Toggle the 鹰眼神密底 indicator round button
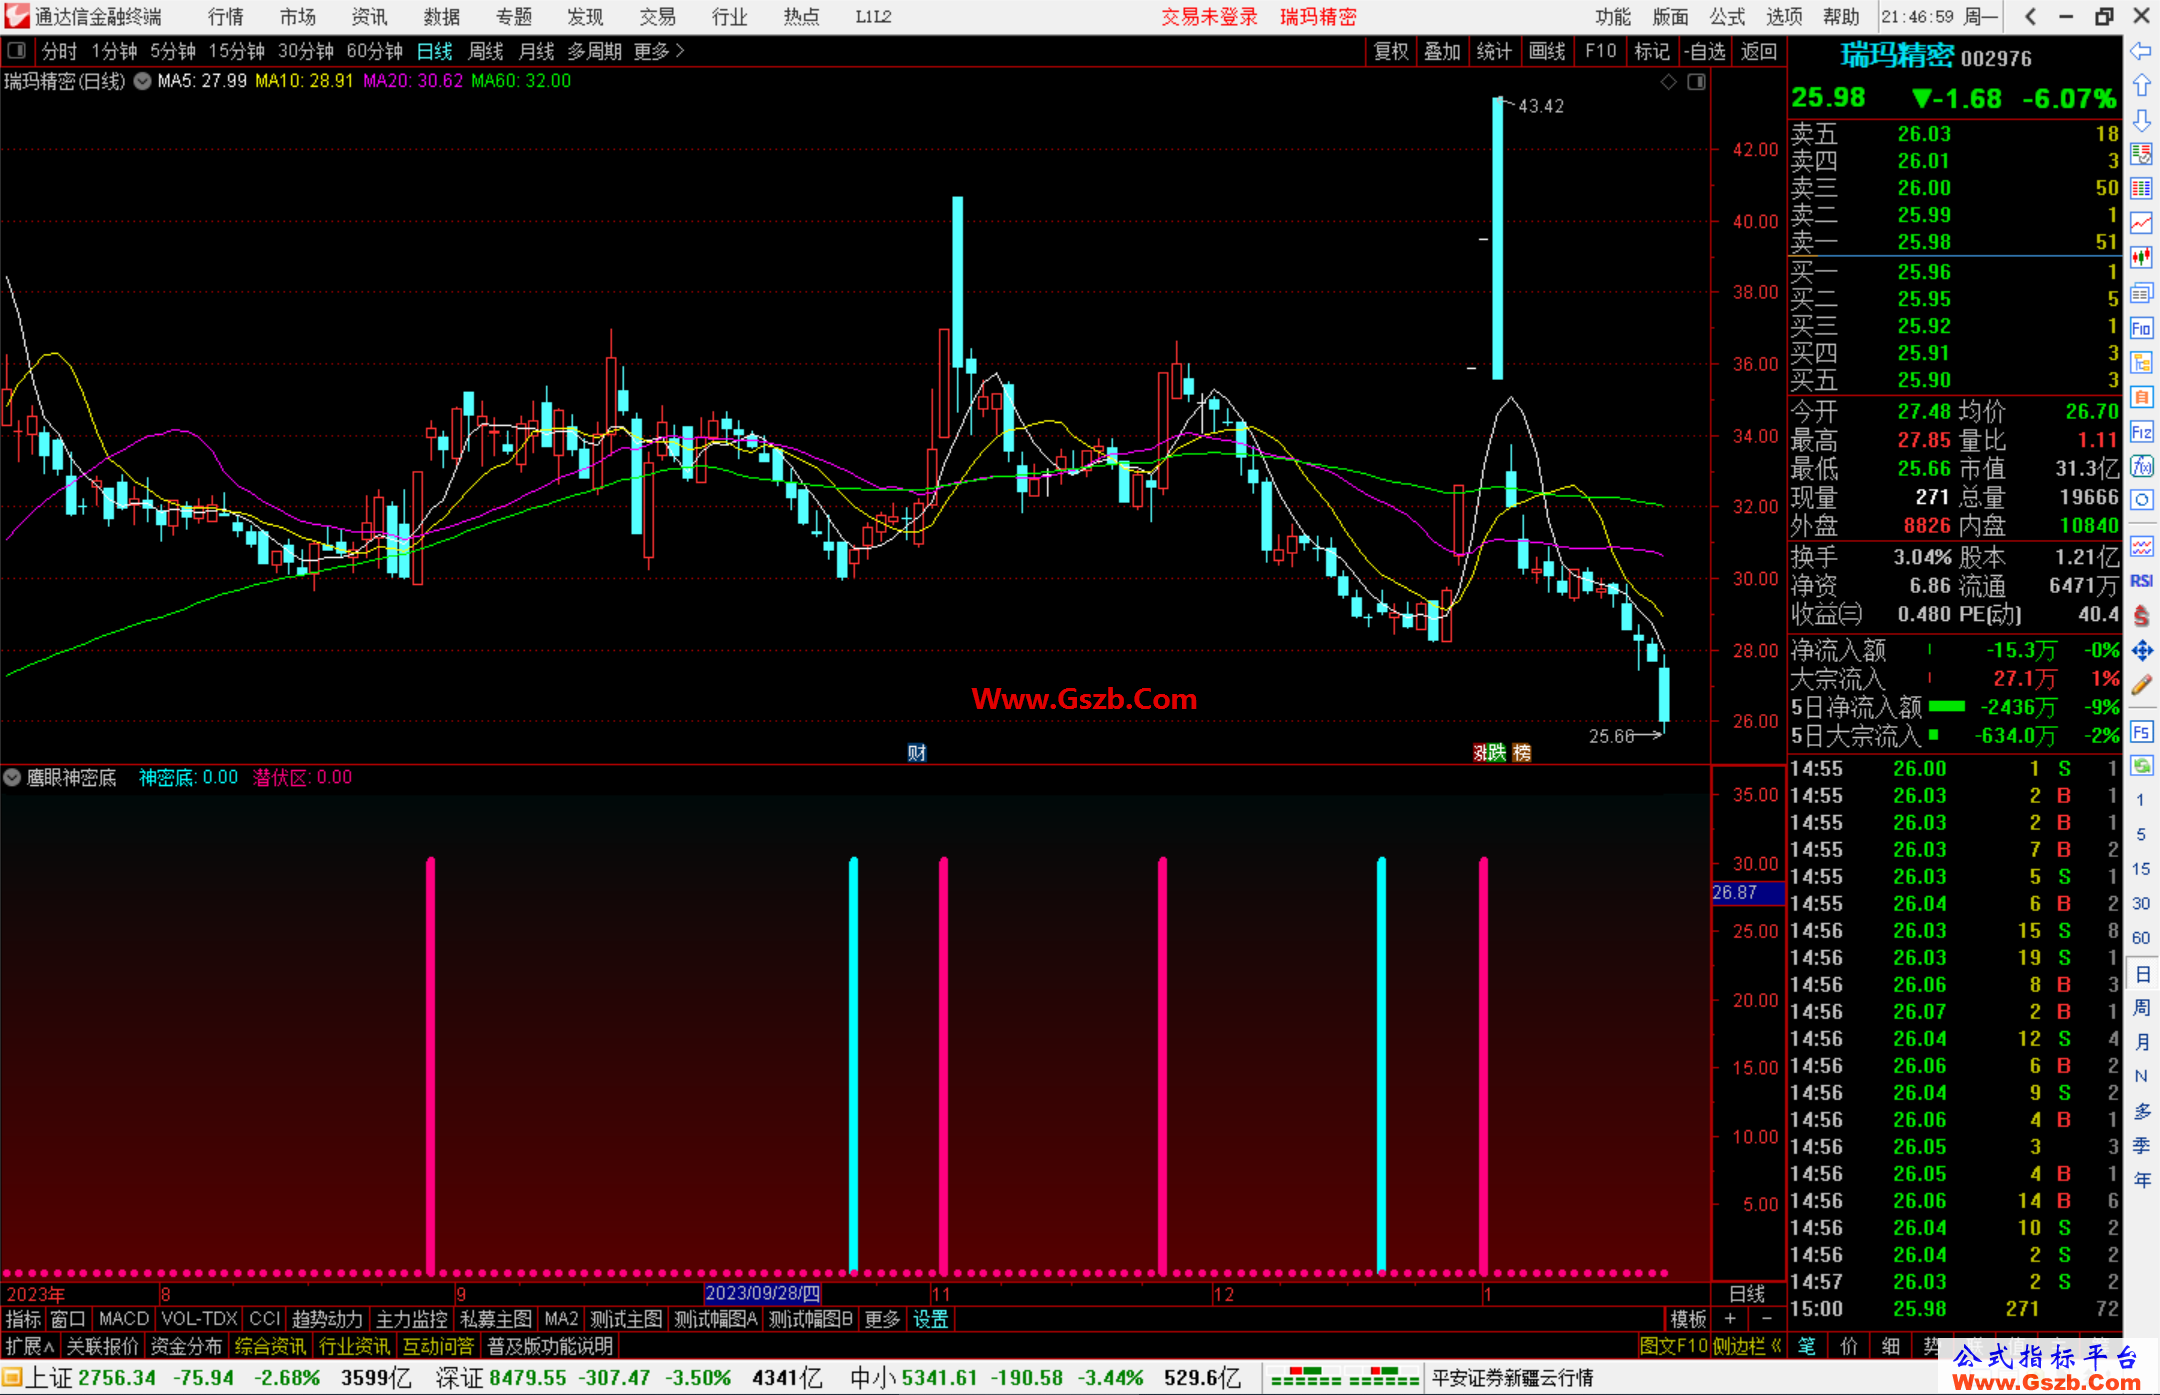2160x1395 pixels. tap(12, 777)
